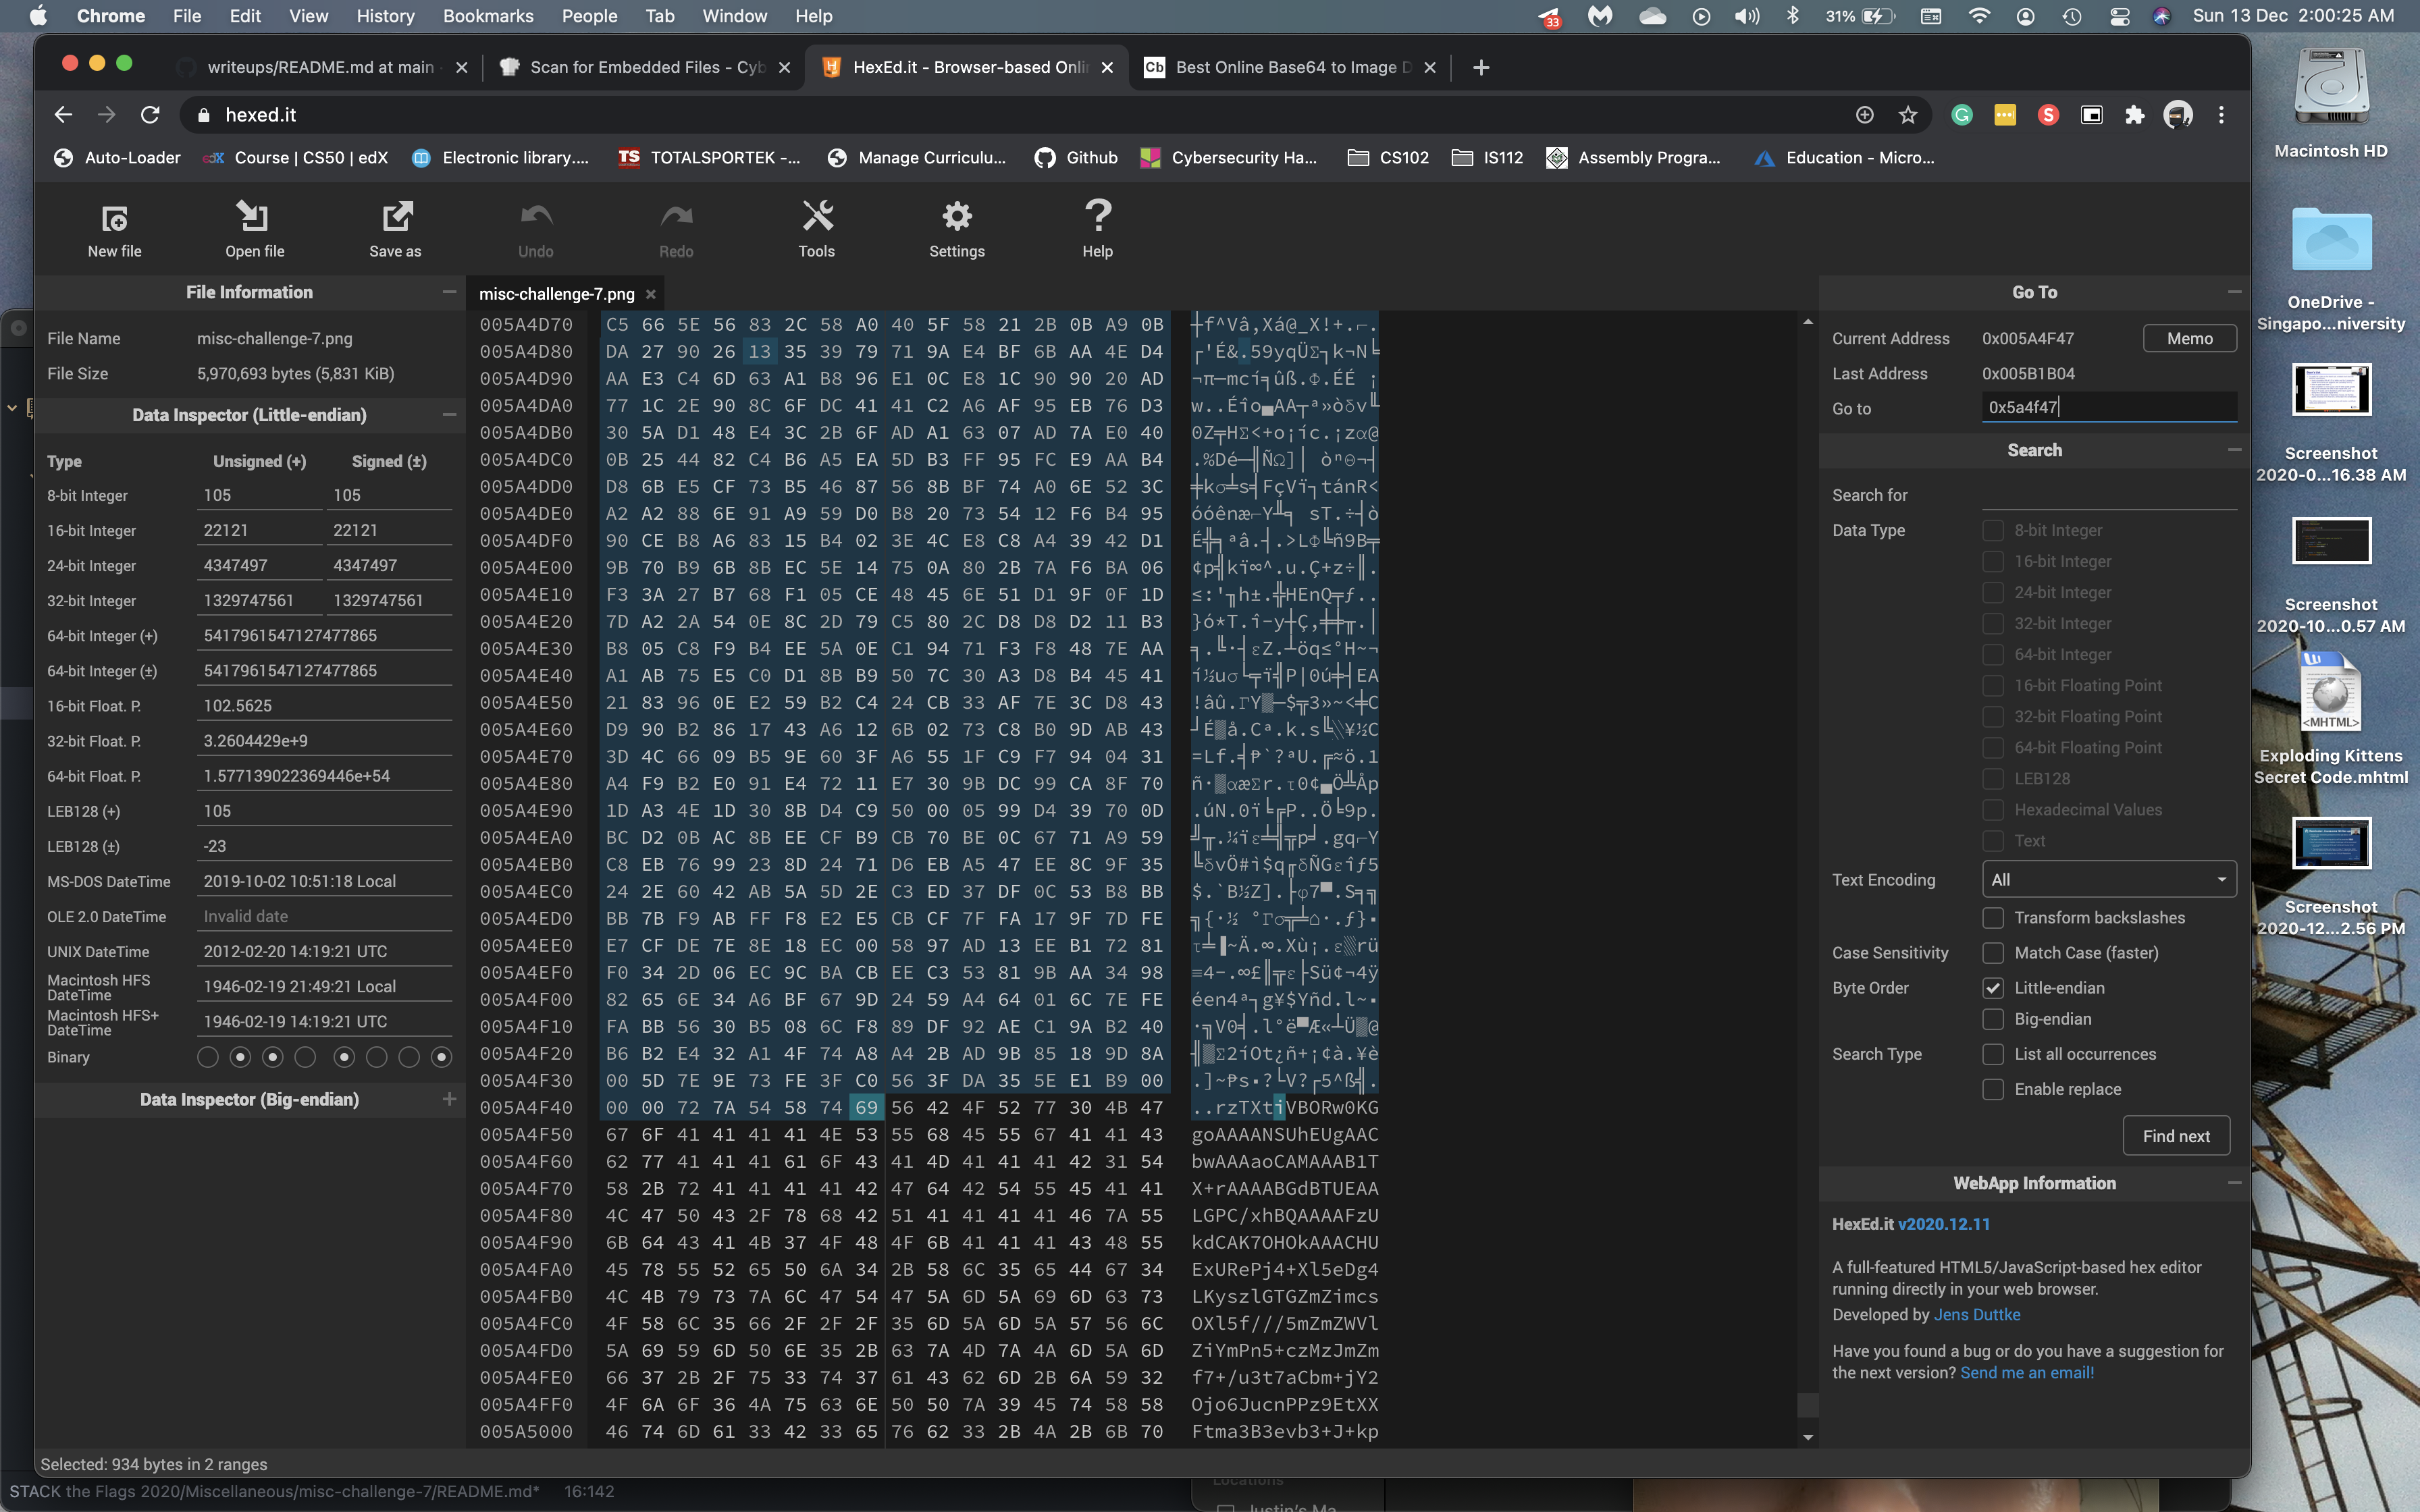
Task: Click the Find next button
Action: (x=2176, y=1136)
